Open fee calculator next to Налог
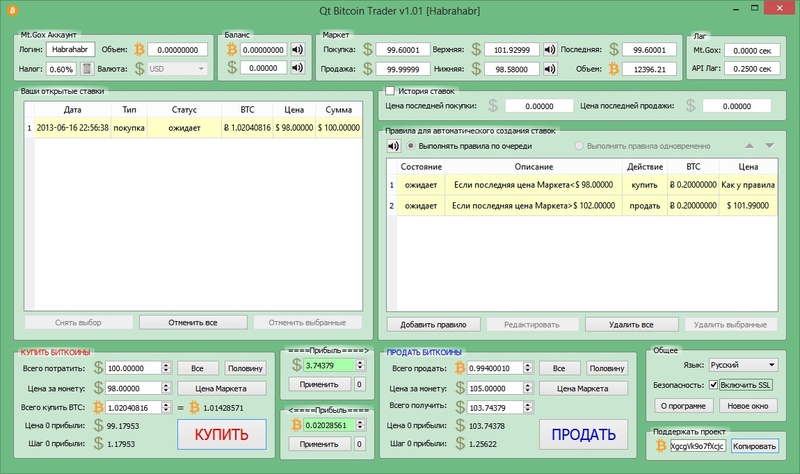 click(x=87, y=68)
